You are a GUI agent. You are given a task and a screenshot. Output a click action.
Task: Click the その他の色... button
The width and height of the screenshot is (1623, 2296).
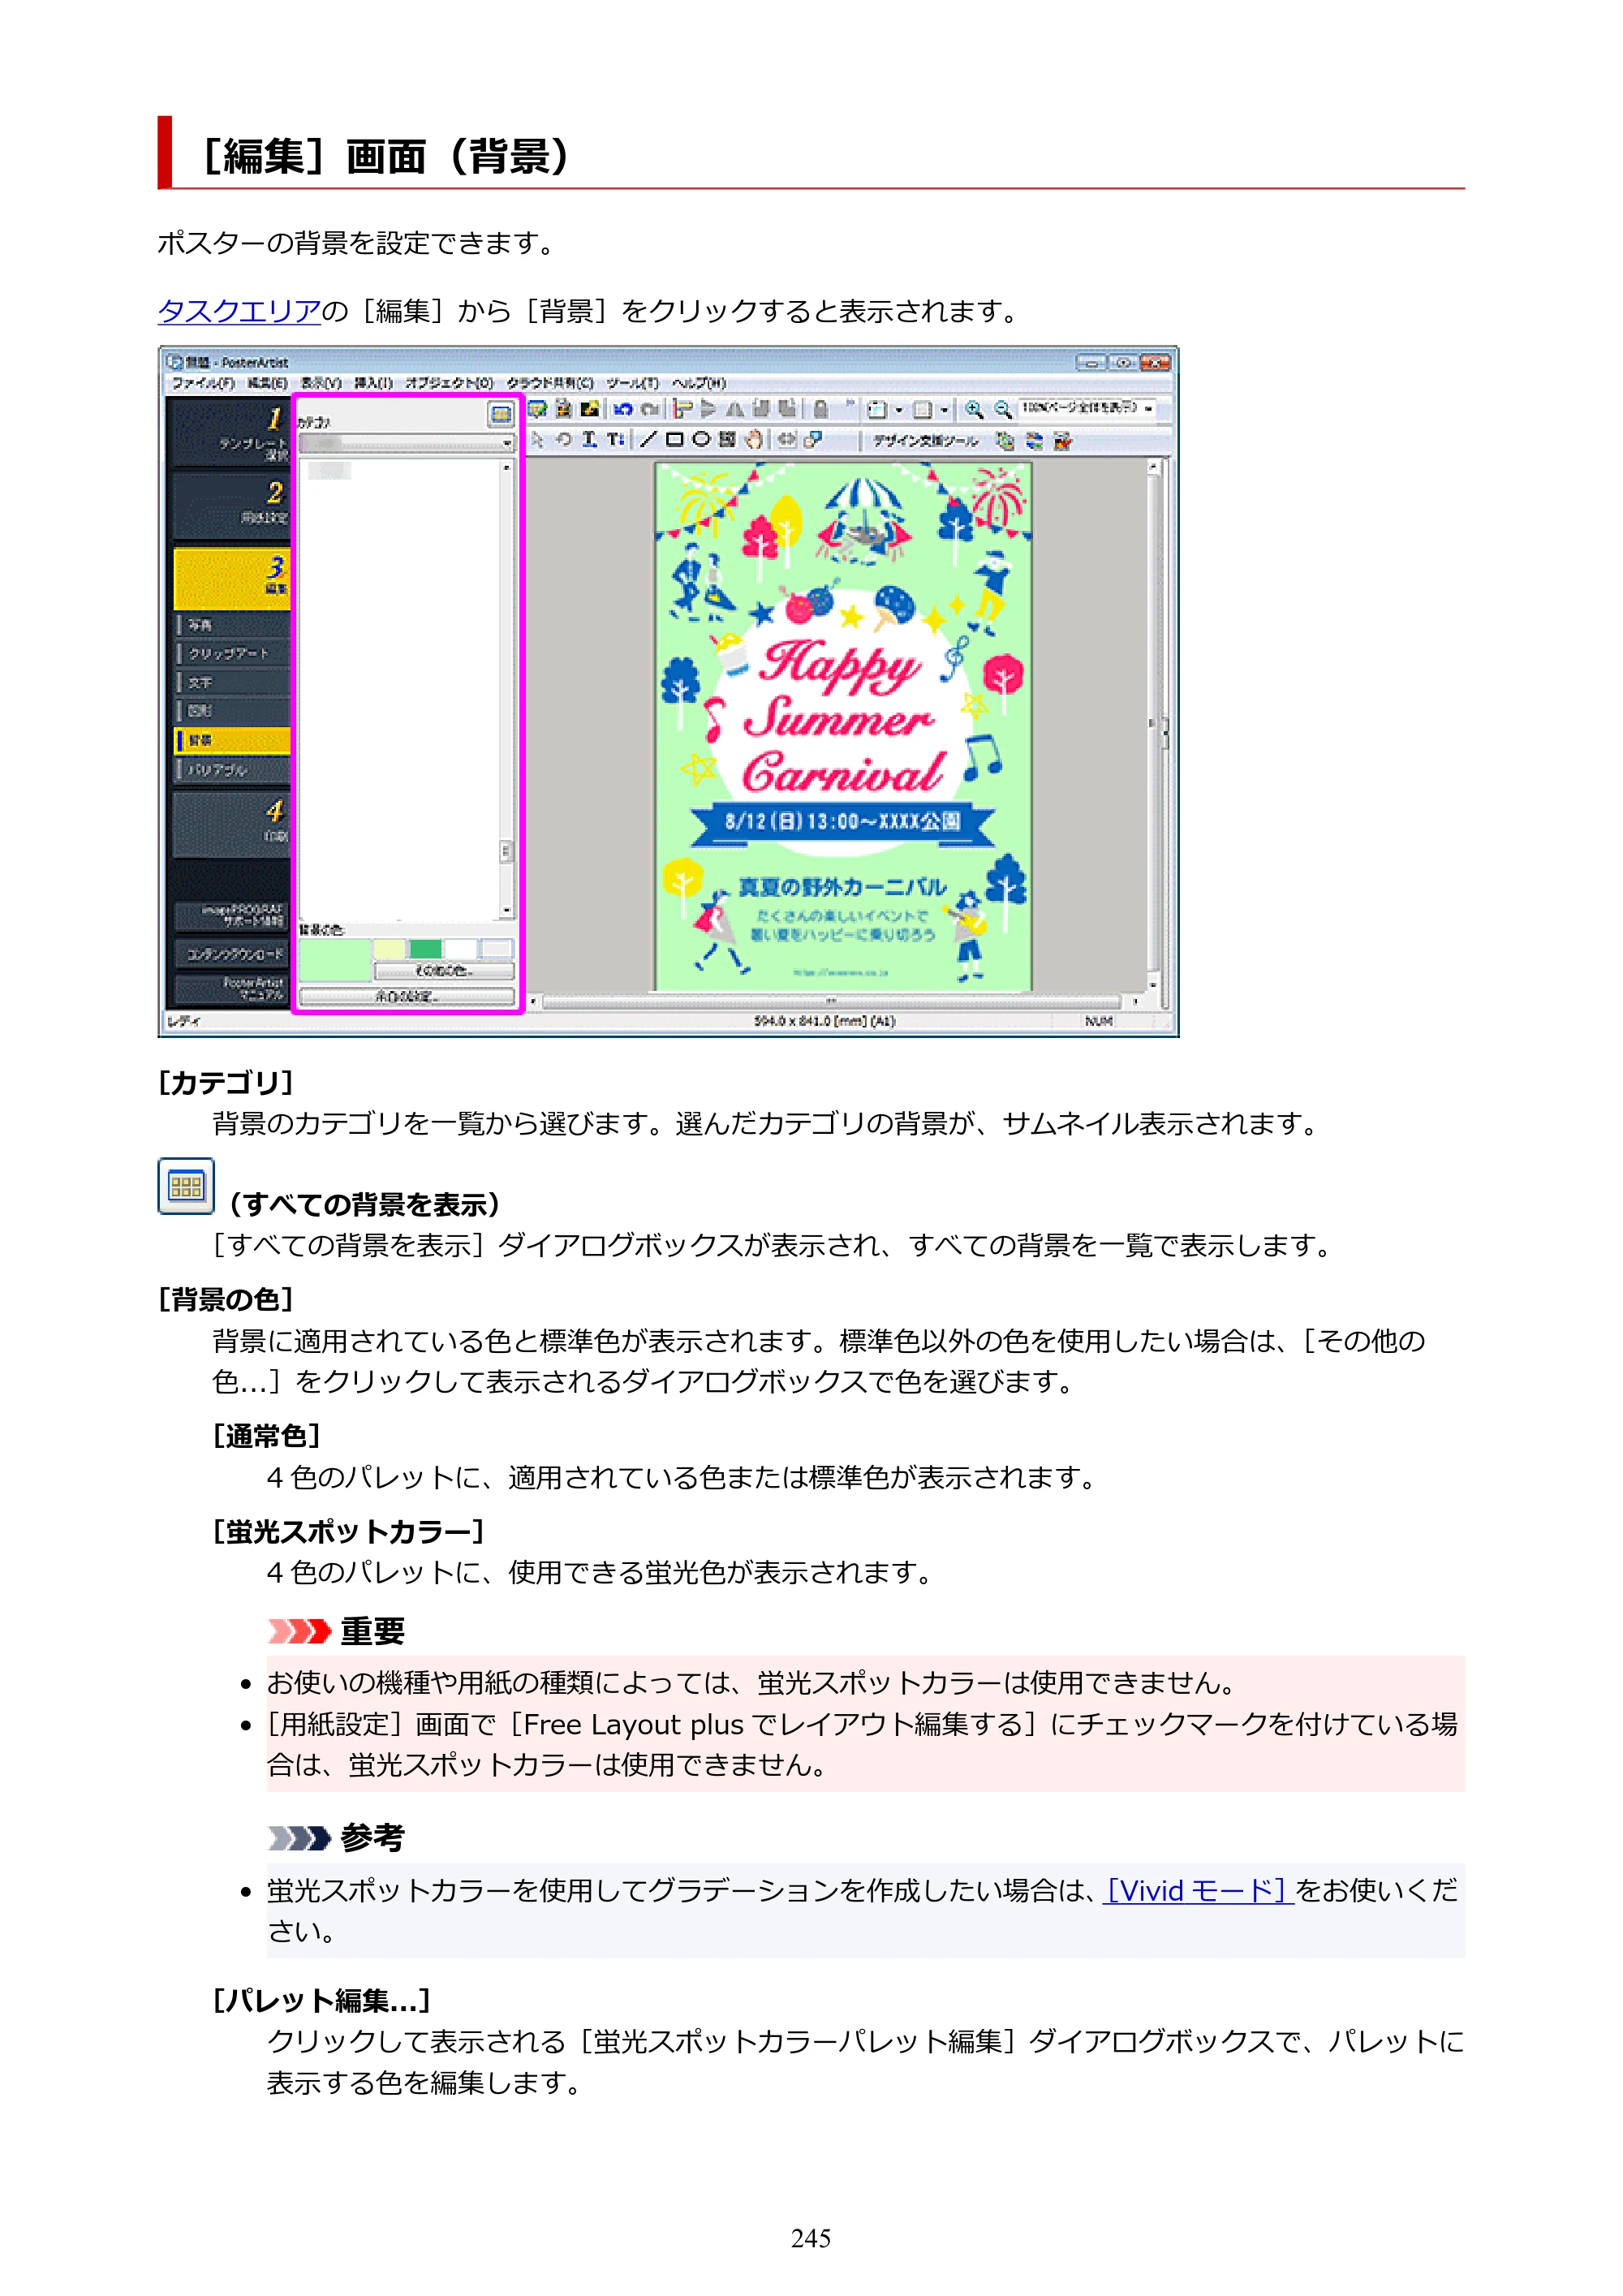click(445, 971)
